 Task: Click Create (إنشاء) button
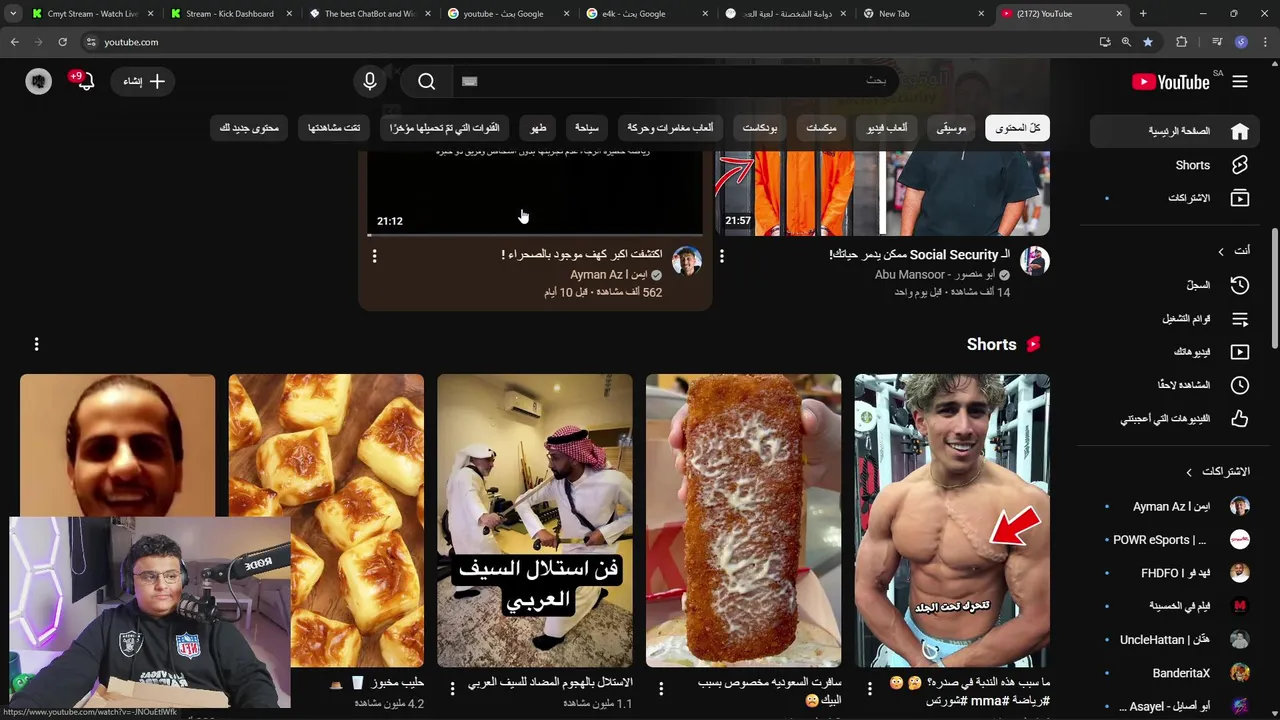[x=144, y=82]
